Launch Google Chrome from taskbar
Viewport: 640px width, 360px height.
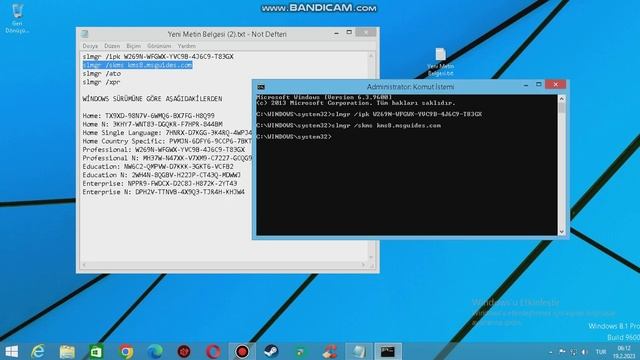point(126,351)
